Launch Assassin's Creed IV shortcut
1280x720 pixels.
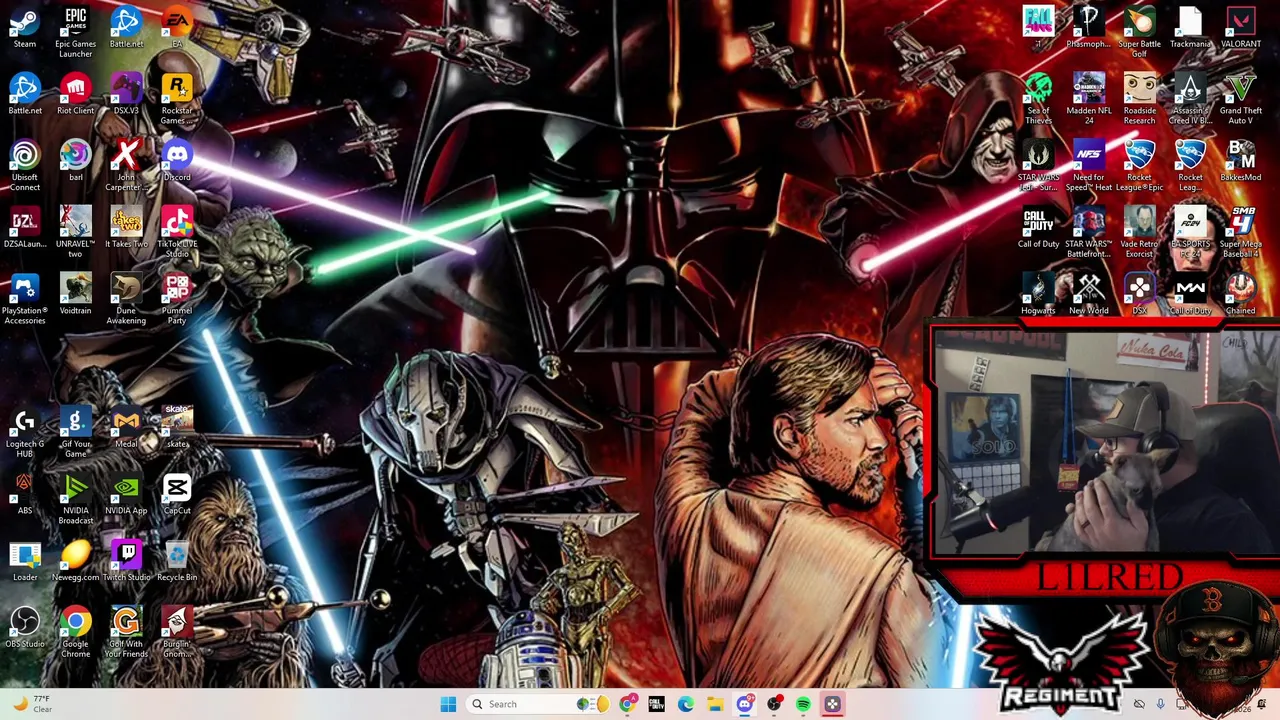click(x=1190, y=99)
